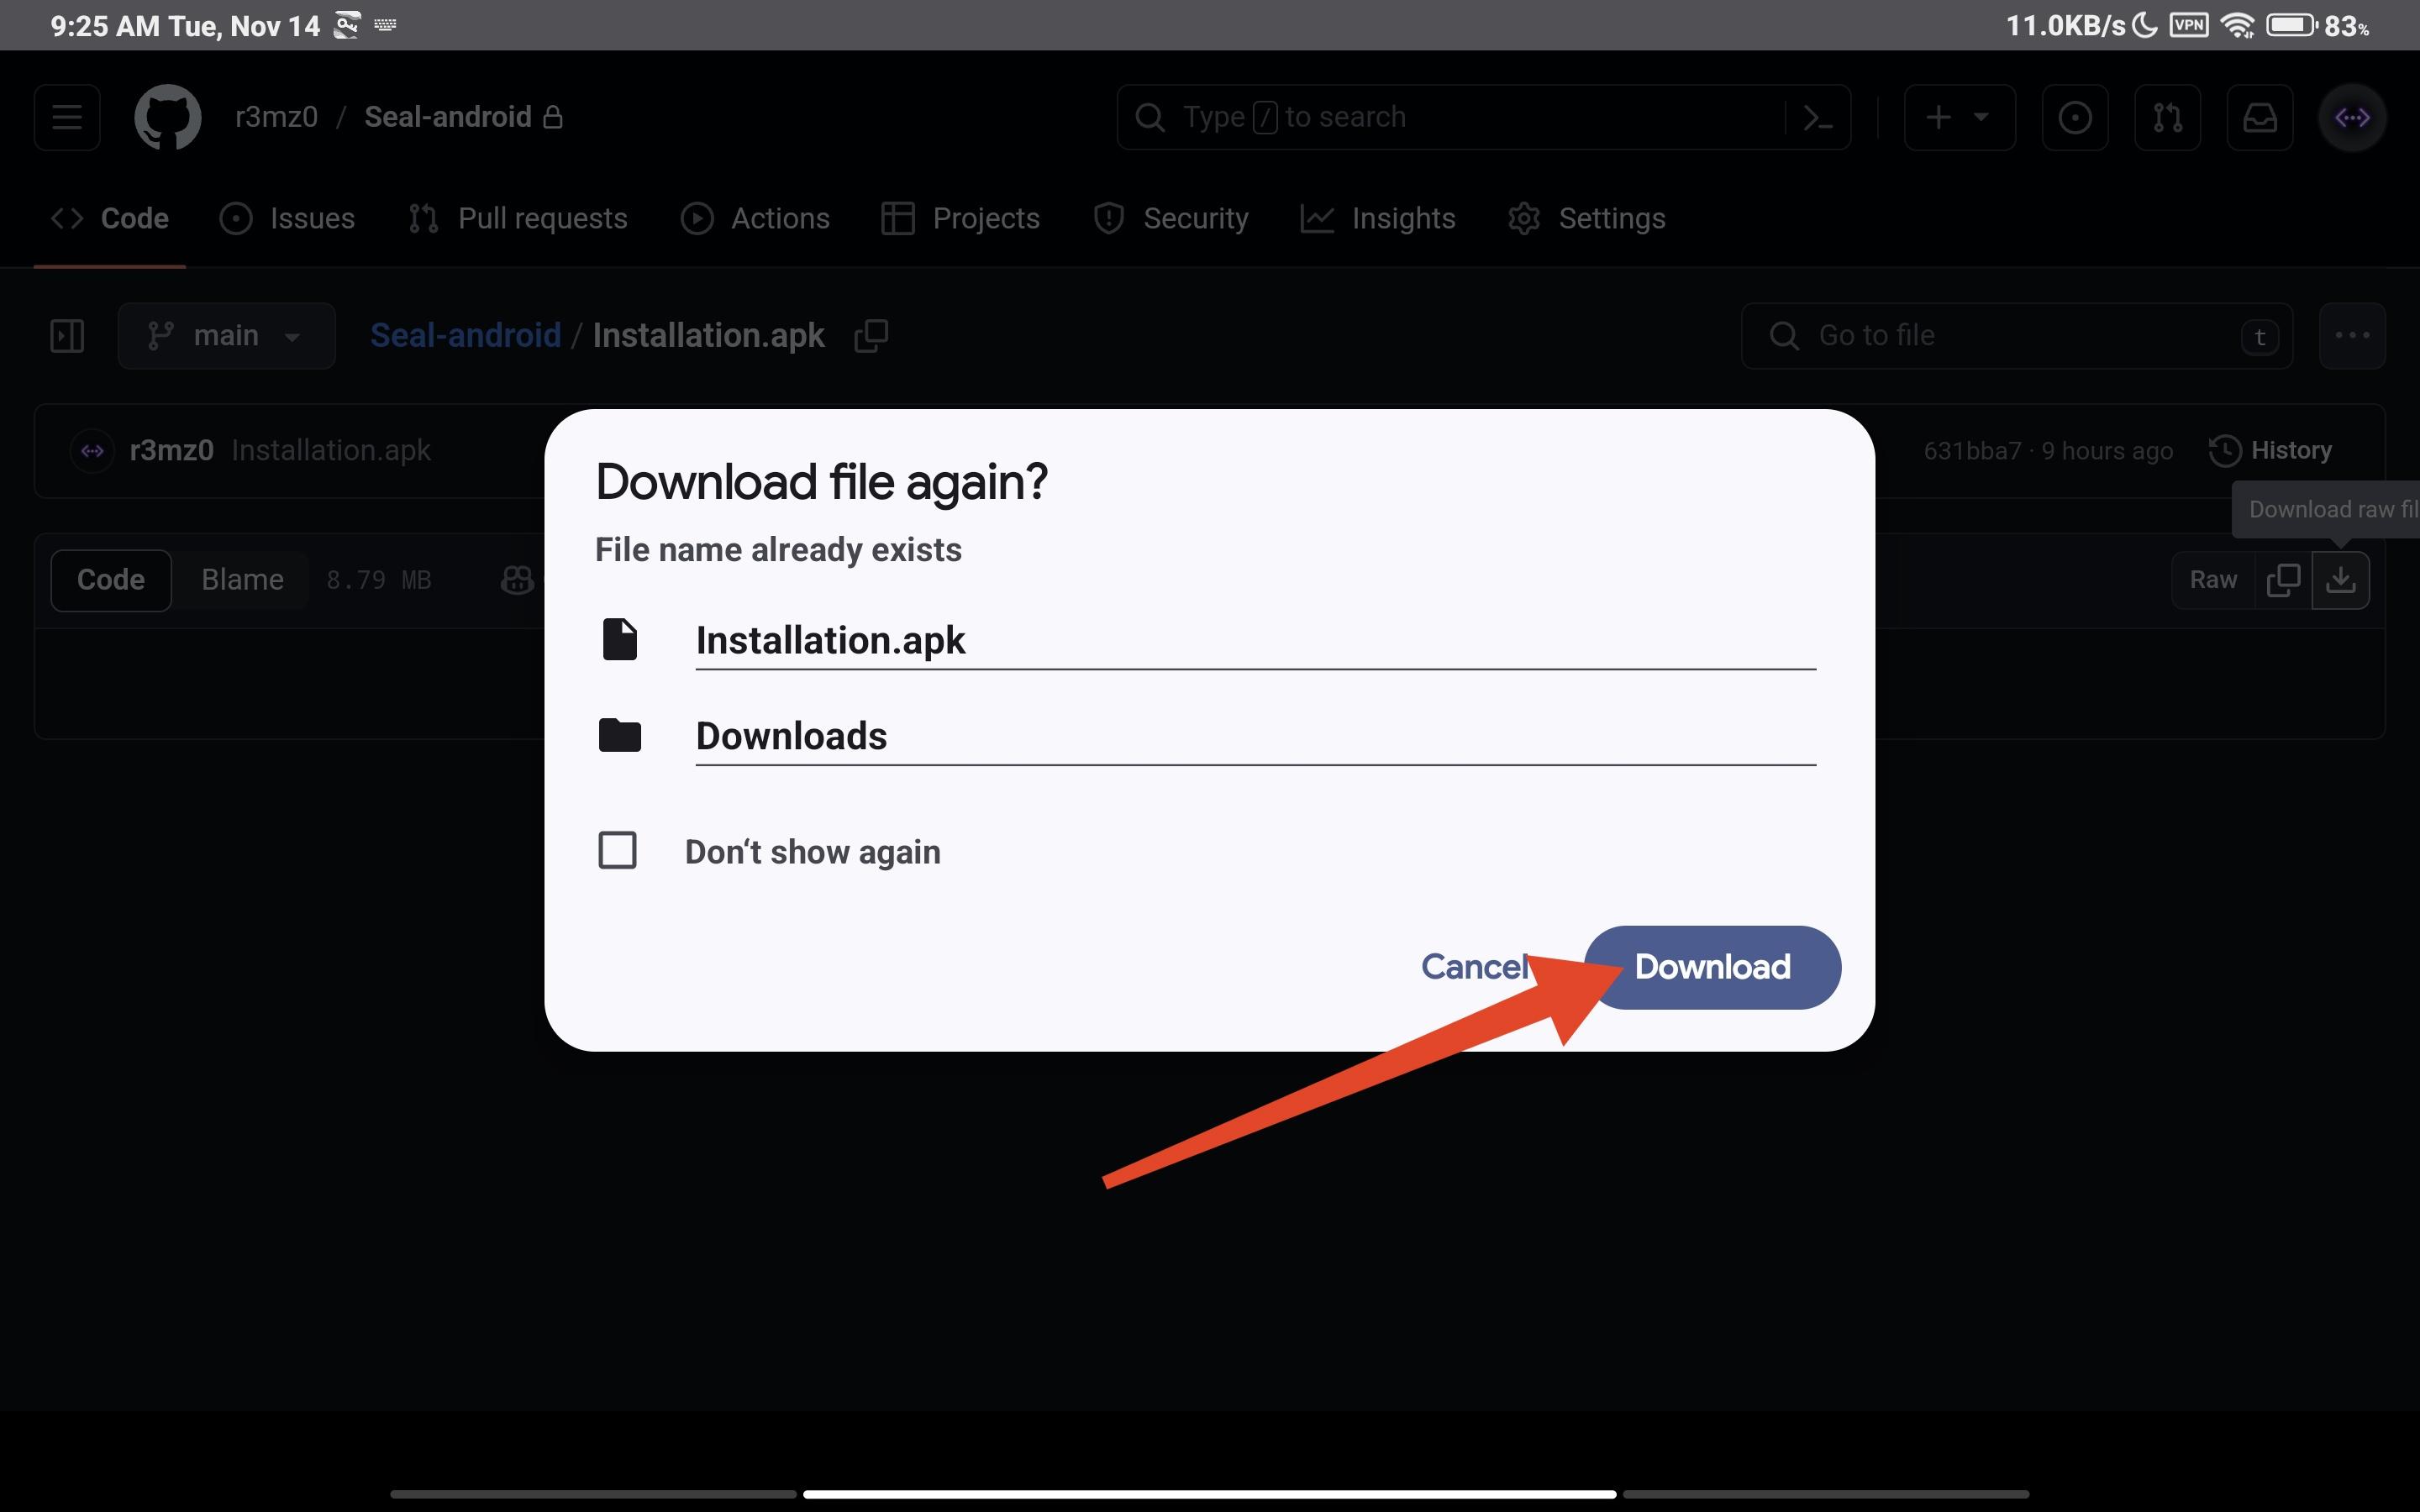Switch to the Projects tab
This screenshot has height=1512, width=2420.
pyautogui.click(x=960, y=218)
